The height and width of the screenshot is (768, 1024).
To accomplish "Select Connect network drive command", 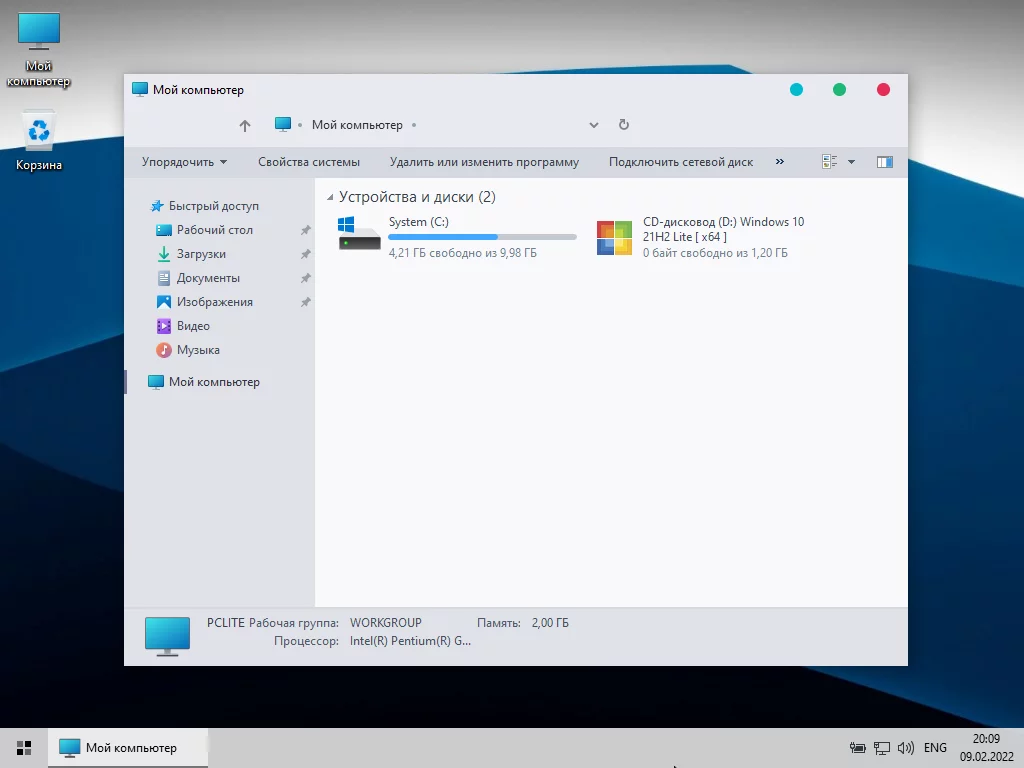I will tap(680, 162).
